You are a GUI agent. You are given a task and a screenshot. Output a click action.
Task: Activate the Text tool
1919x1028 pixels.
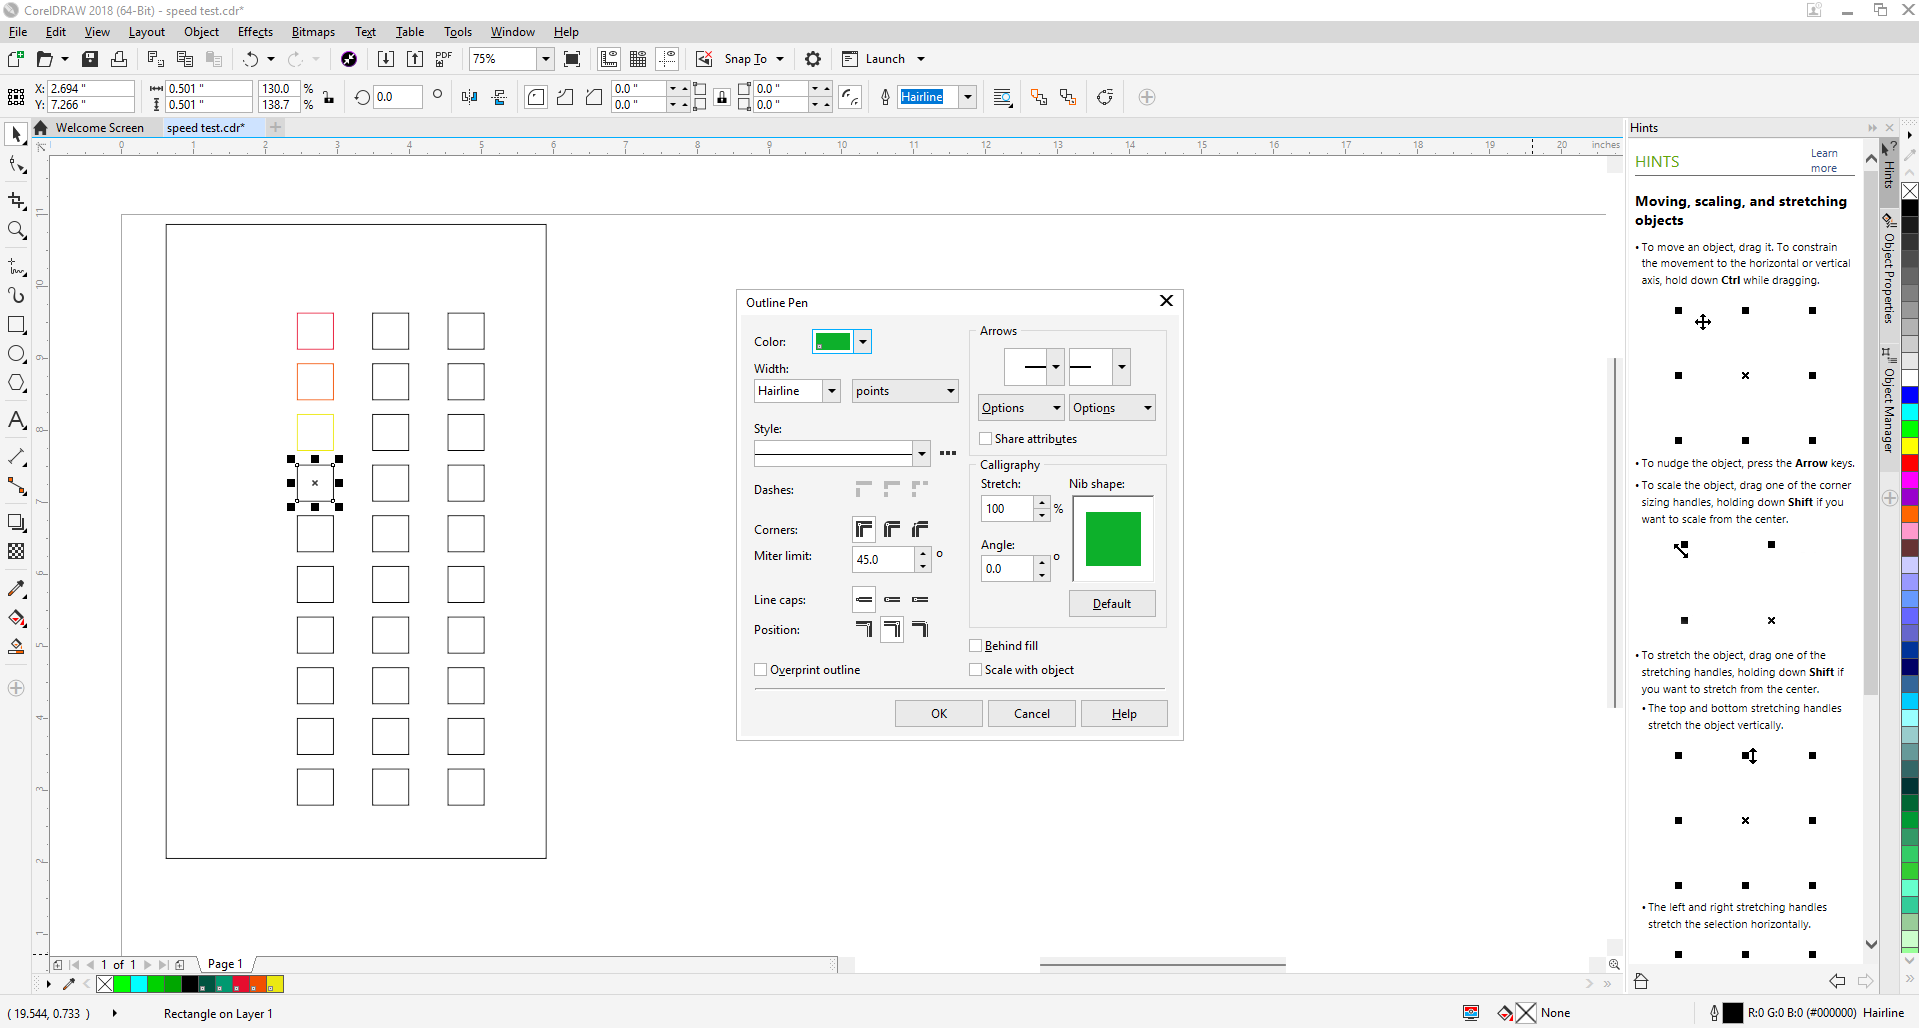tap(16, 420)
